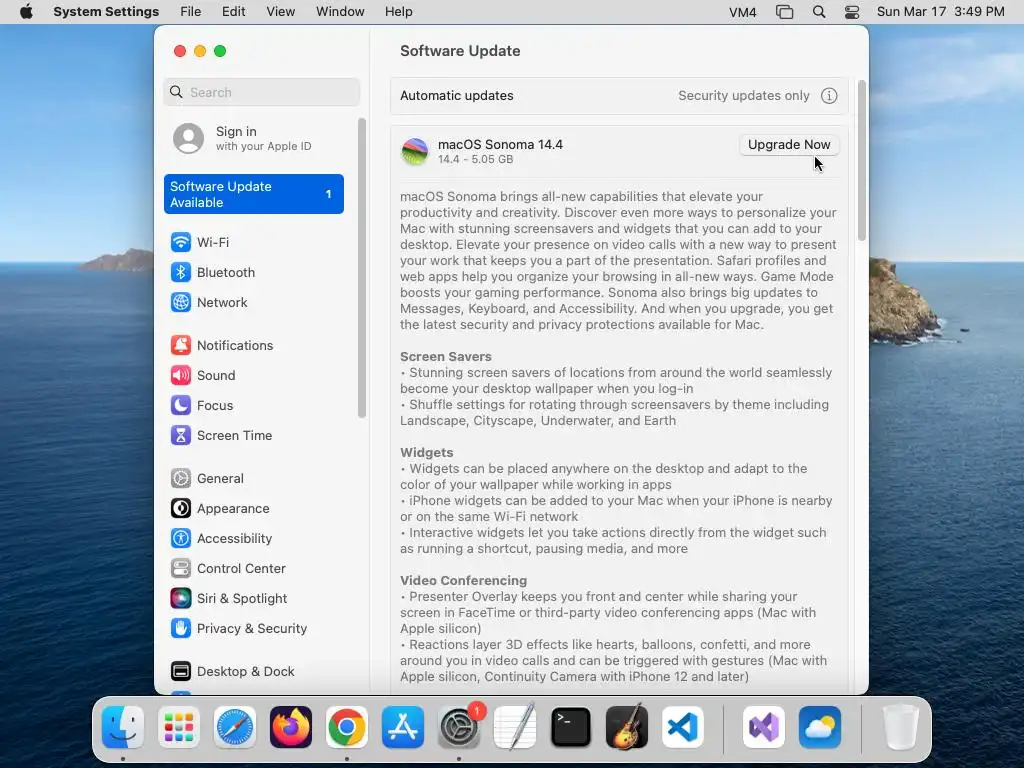Click the Software Update content scrollbar
This screenshot has height=768, width=1024.
pyautogui.click(x=861, y=161)
